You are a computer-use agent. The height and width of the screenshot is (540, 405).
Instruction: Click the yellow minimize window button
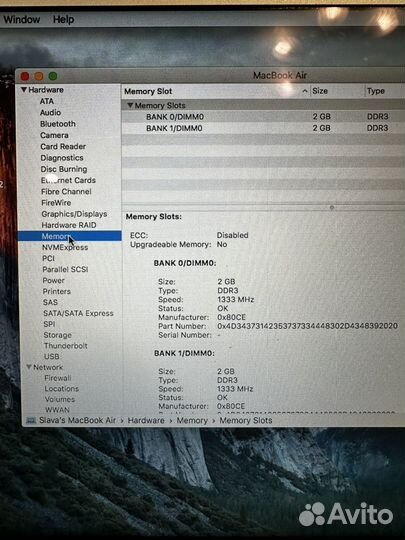coord(39,76)
